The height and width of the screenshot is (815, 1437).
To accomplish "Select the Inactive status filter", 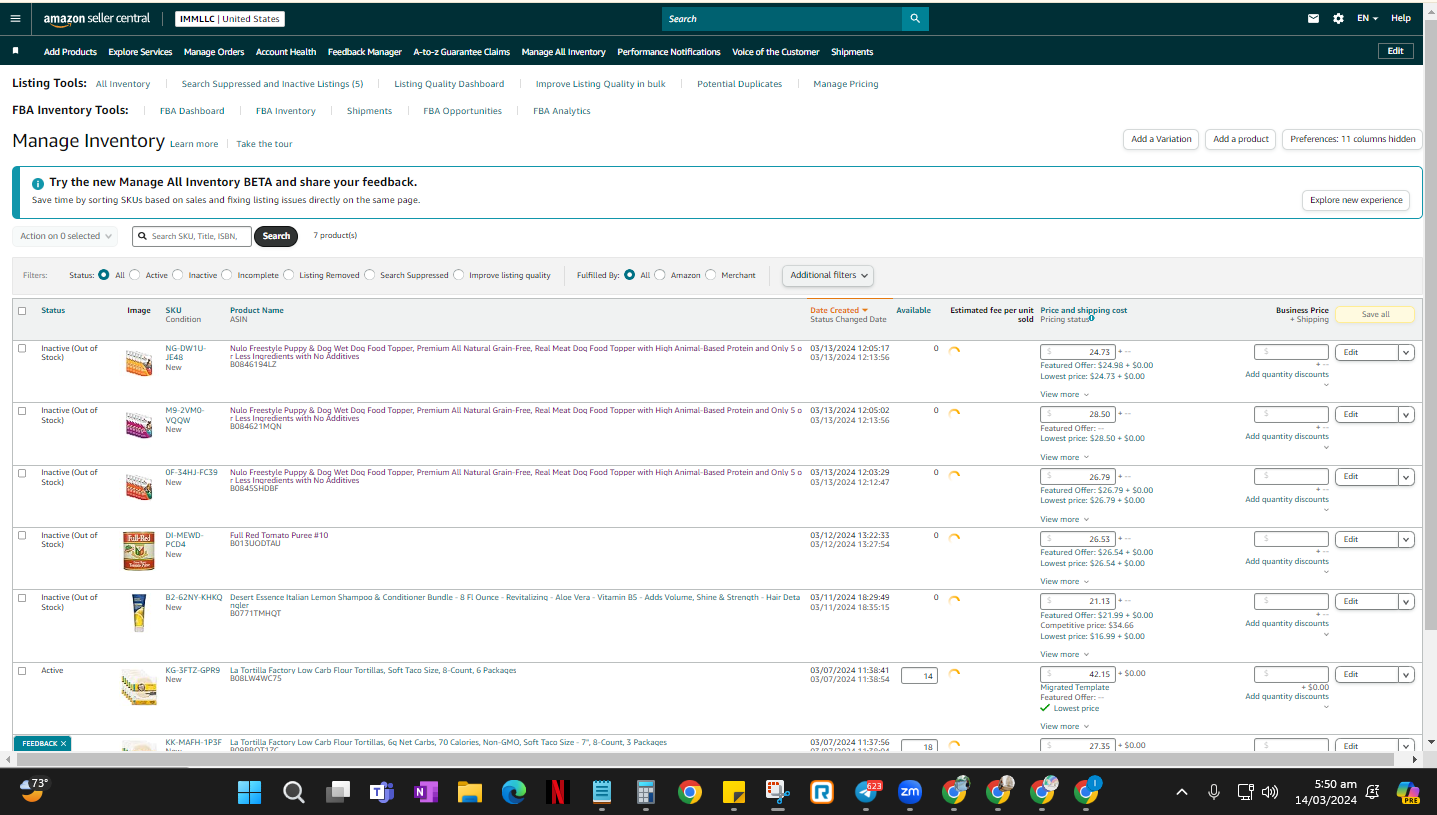I will pos(178,275).
